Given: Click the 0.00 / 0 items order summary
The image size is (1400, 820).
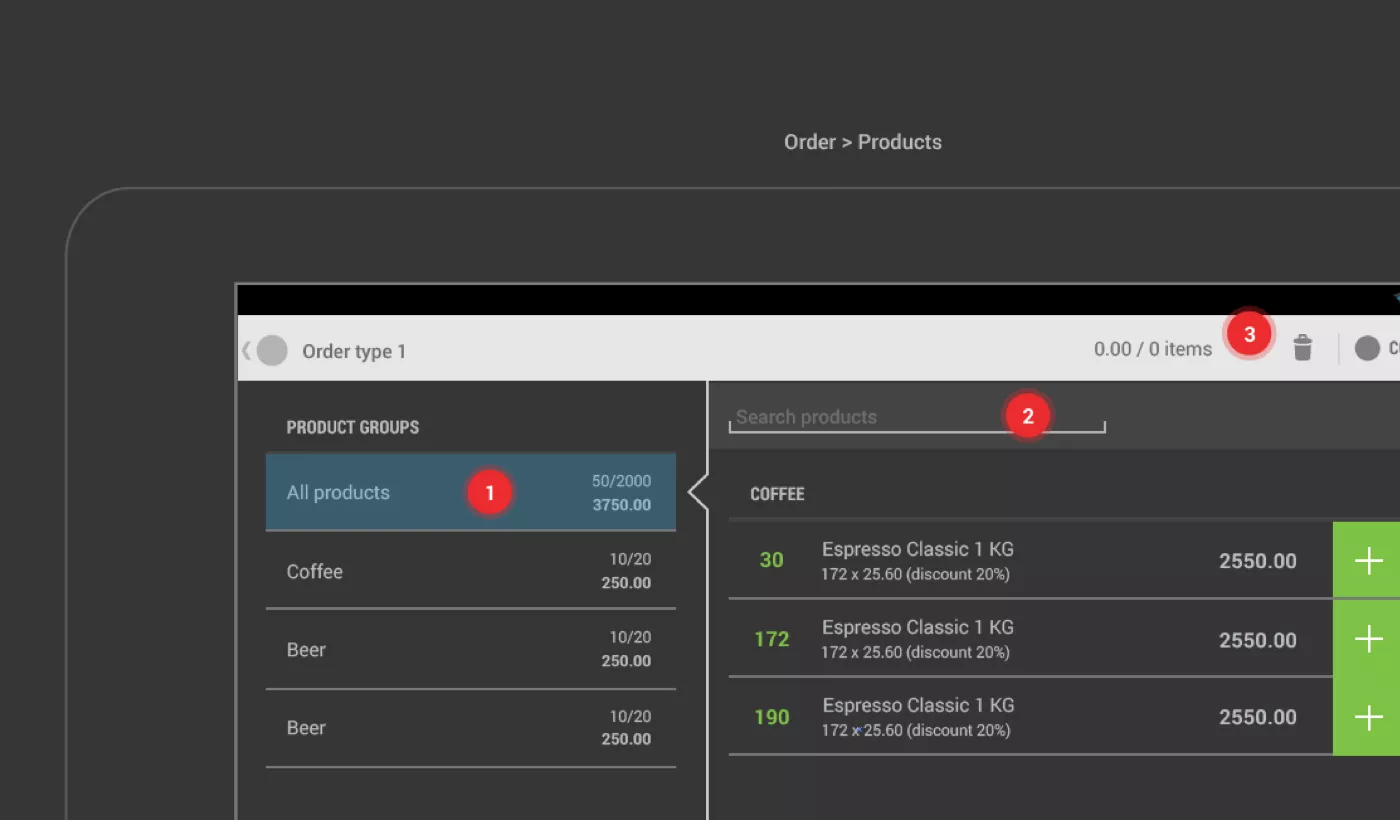Looking at the screenshot, I should [1152, 349].
